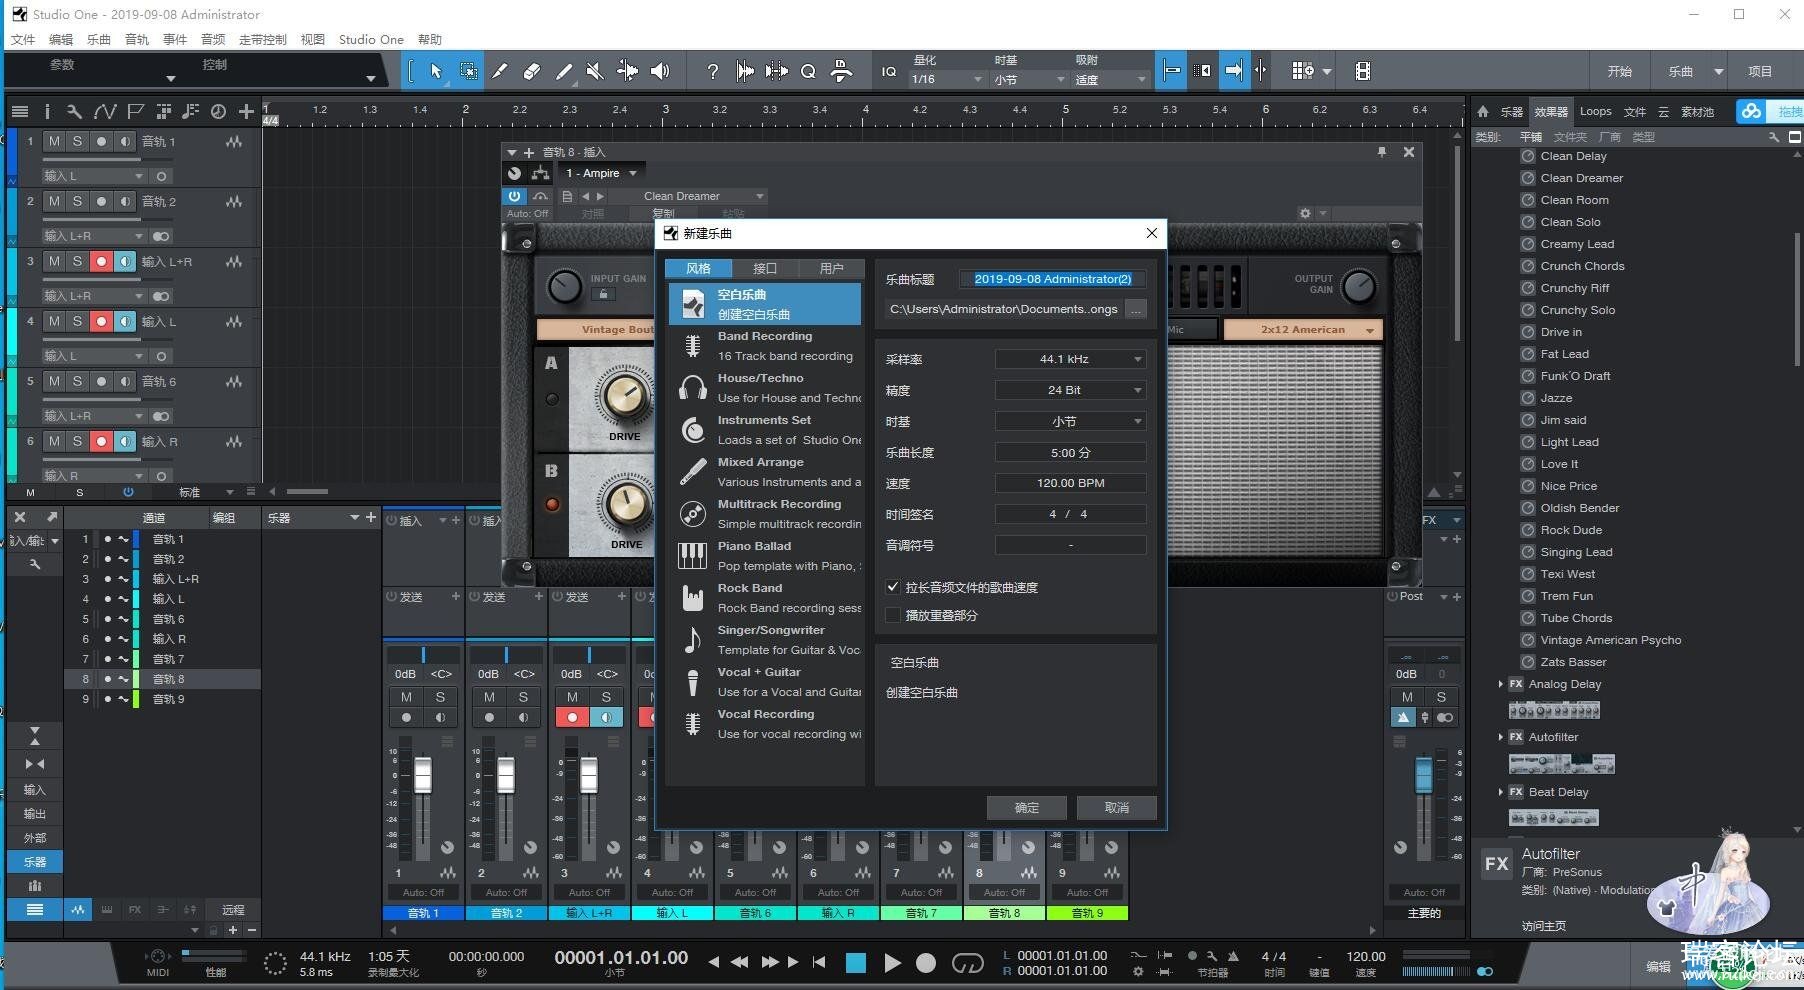Pick the Eraser tool
The width and height of the screenshot is (1804, 990).
pos(532,71)
